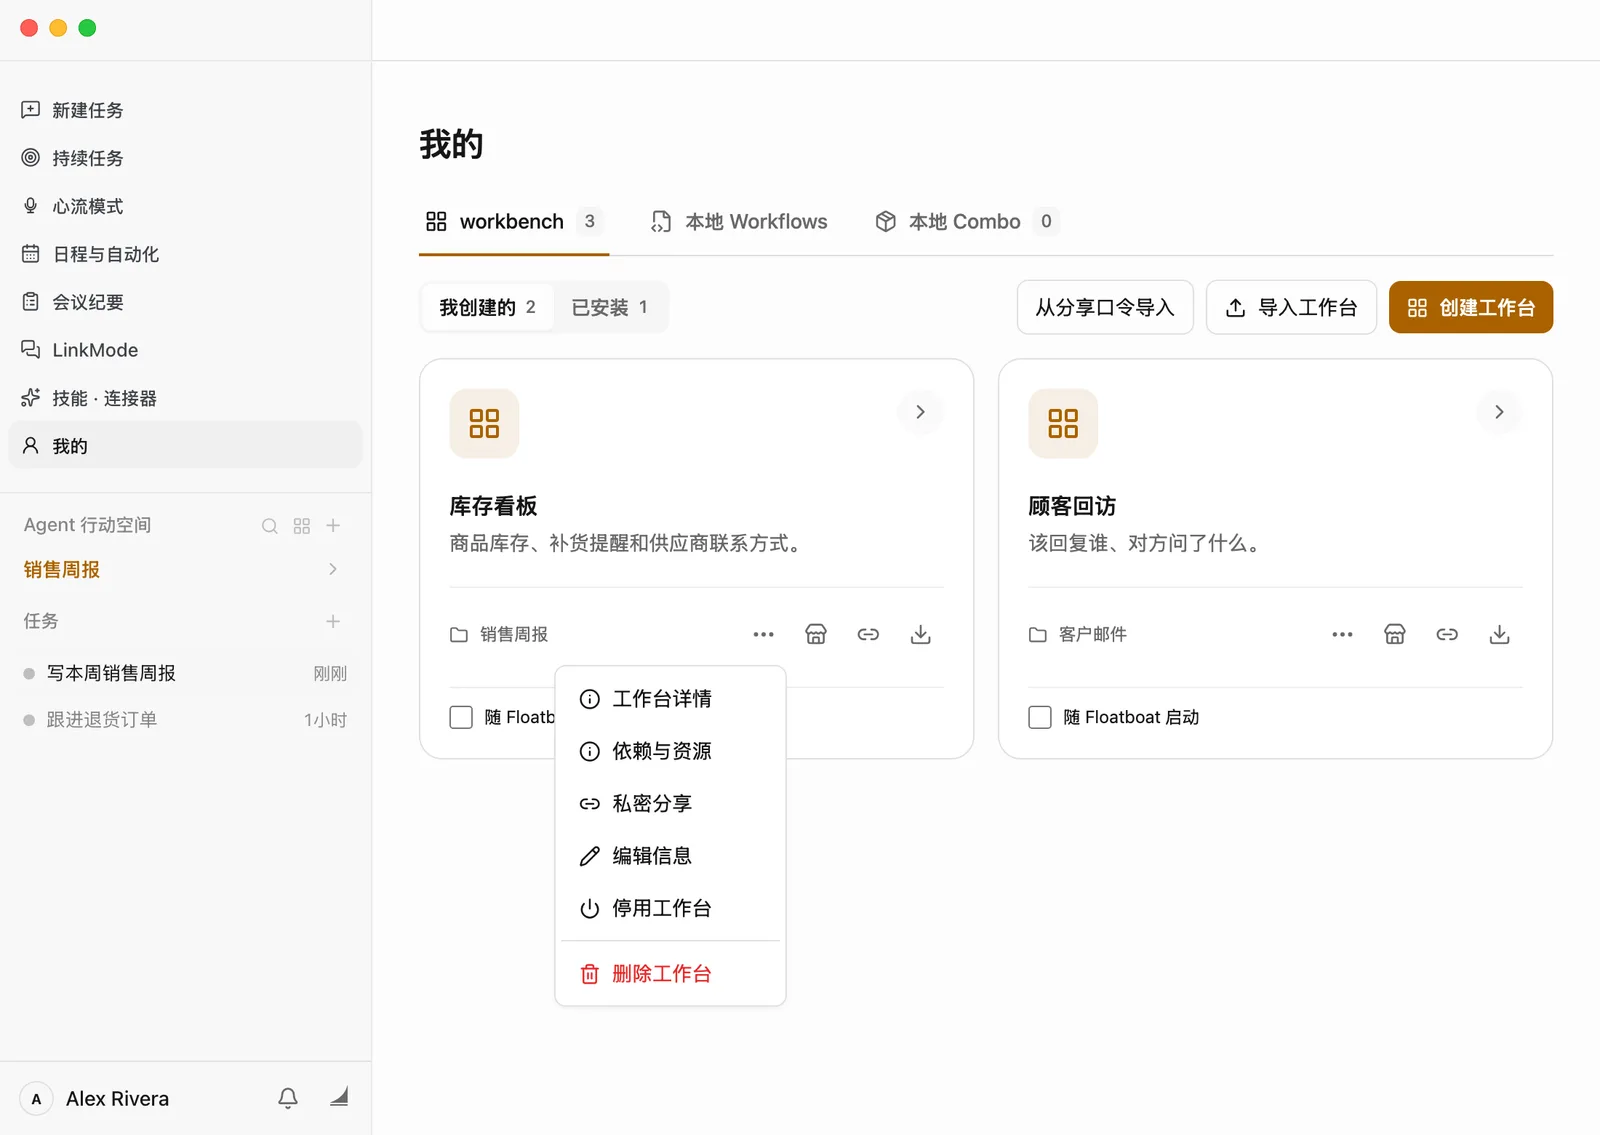Click the link icon on 顾客回访 card
1600x1135 pixels.
1447,634
